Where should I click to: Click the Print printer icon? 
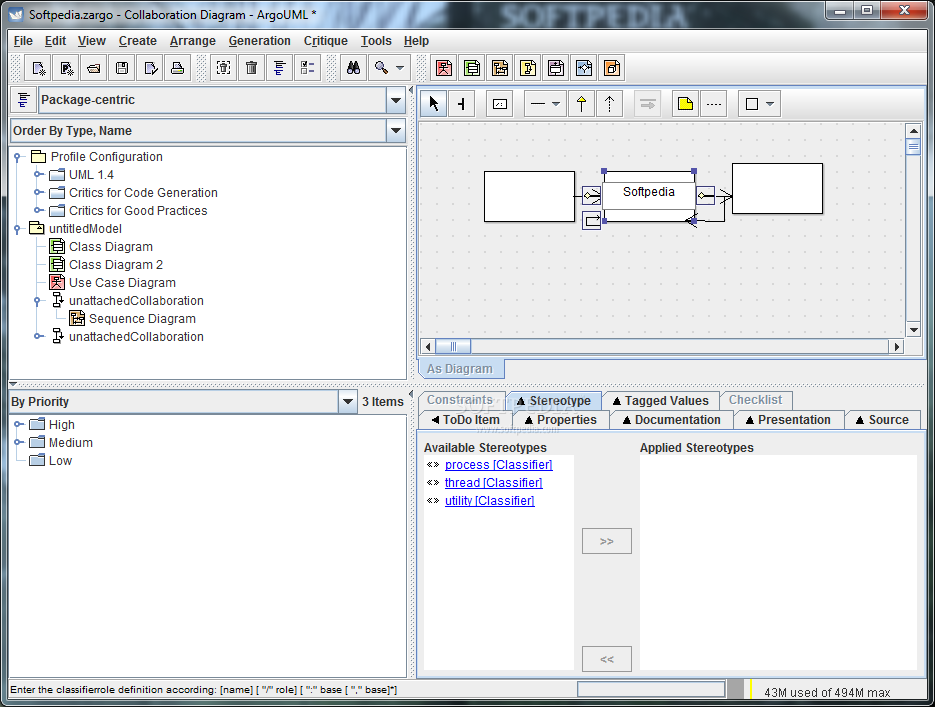click(x=178, y=68)
